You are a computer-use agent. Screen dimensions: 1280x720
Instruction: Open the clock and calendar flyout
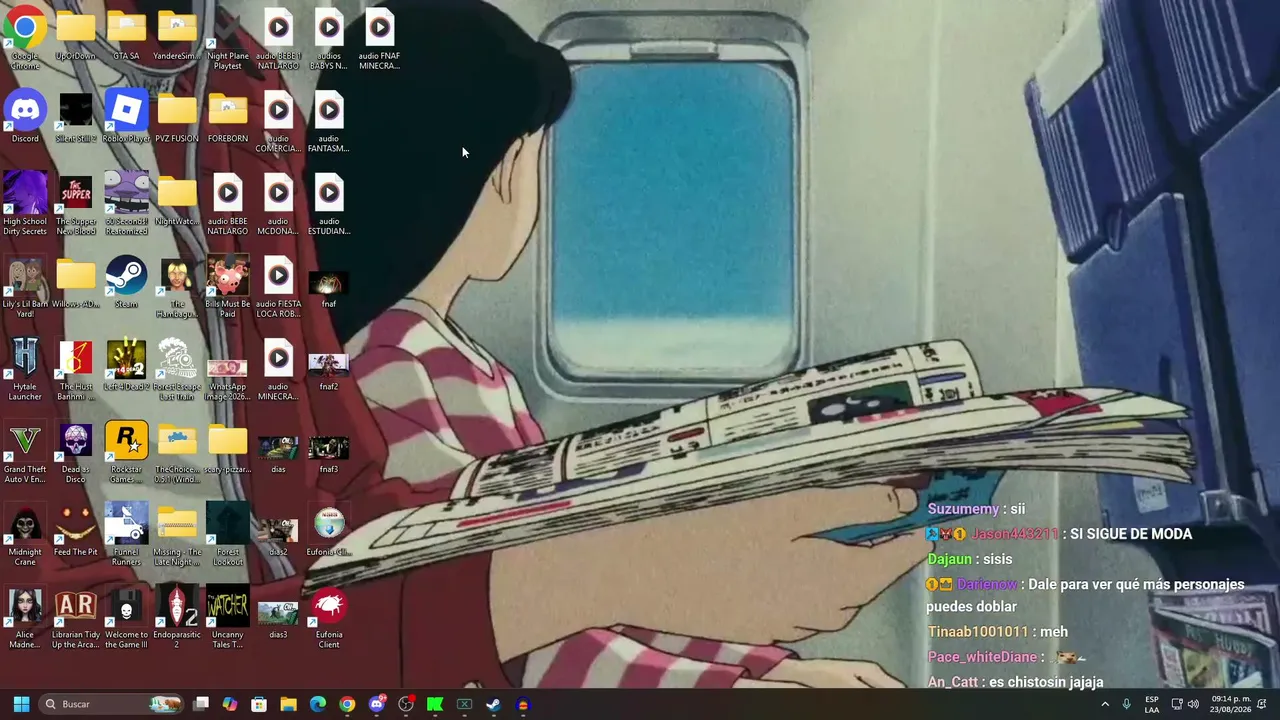point(1231,704)
